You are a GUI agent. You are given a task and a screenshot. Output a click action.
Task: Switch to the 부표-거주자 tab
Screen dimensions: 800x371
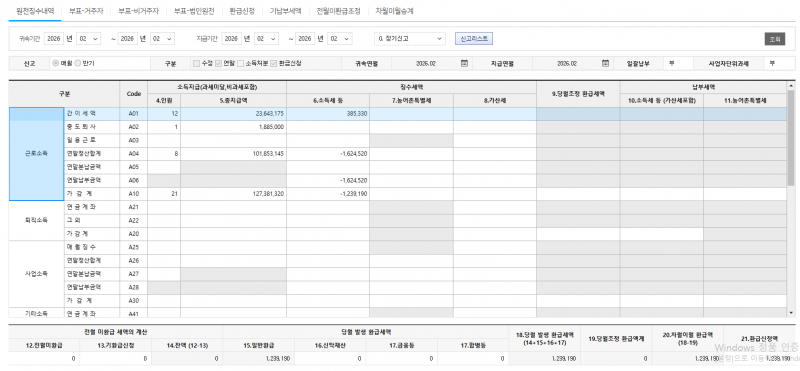(x=86, y=10)
